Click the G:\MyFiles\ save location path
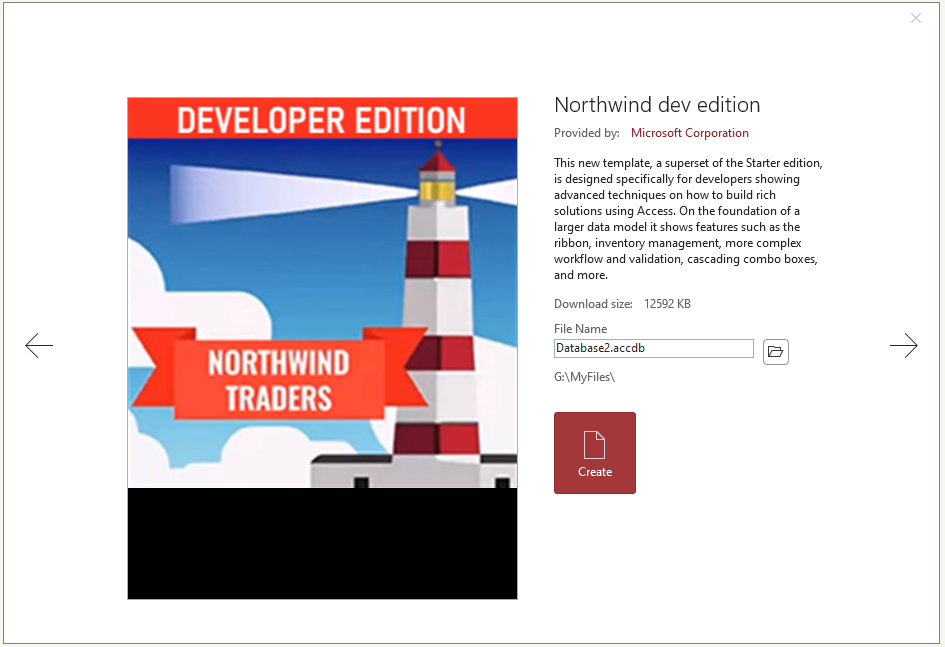945x647 pixels. point(584,377)
